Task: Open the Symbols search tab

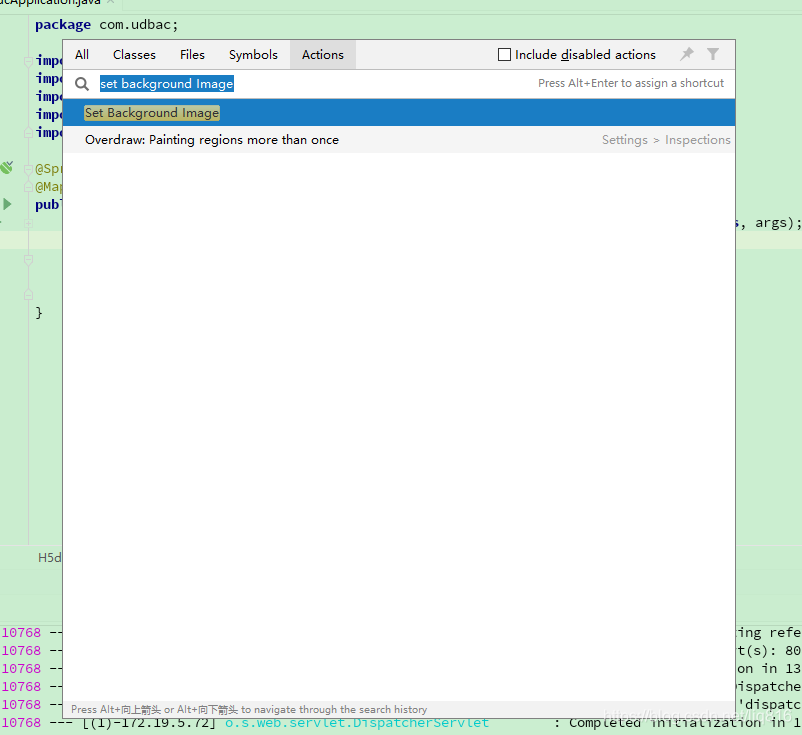Action: tap(253, 54)
